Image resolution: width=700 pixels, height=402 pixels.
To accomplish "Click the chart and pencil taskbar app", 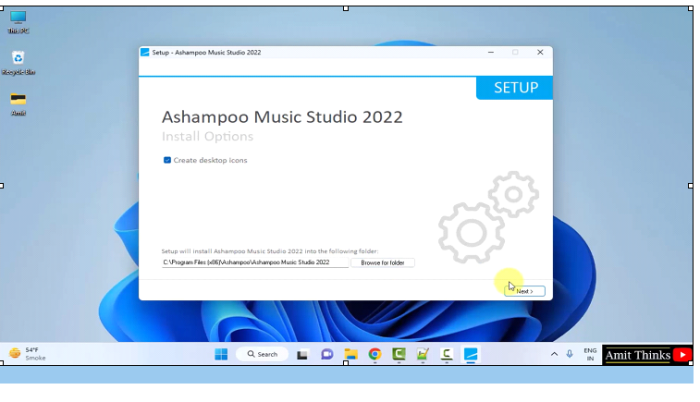I will point(422,354).
